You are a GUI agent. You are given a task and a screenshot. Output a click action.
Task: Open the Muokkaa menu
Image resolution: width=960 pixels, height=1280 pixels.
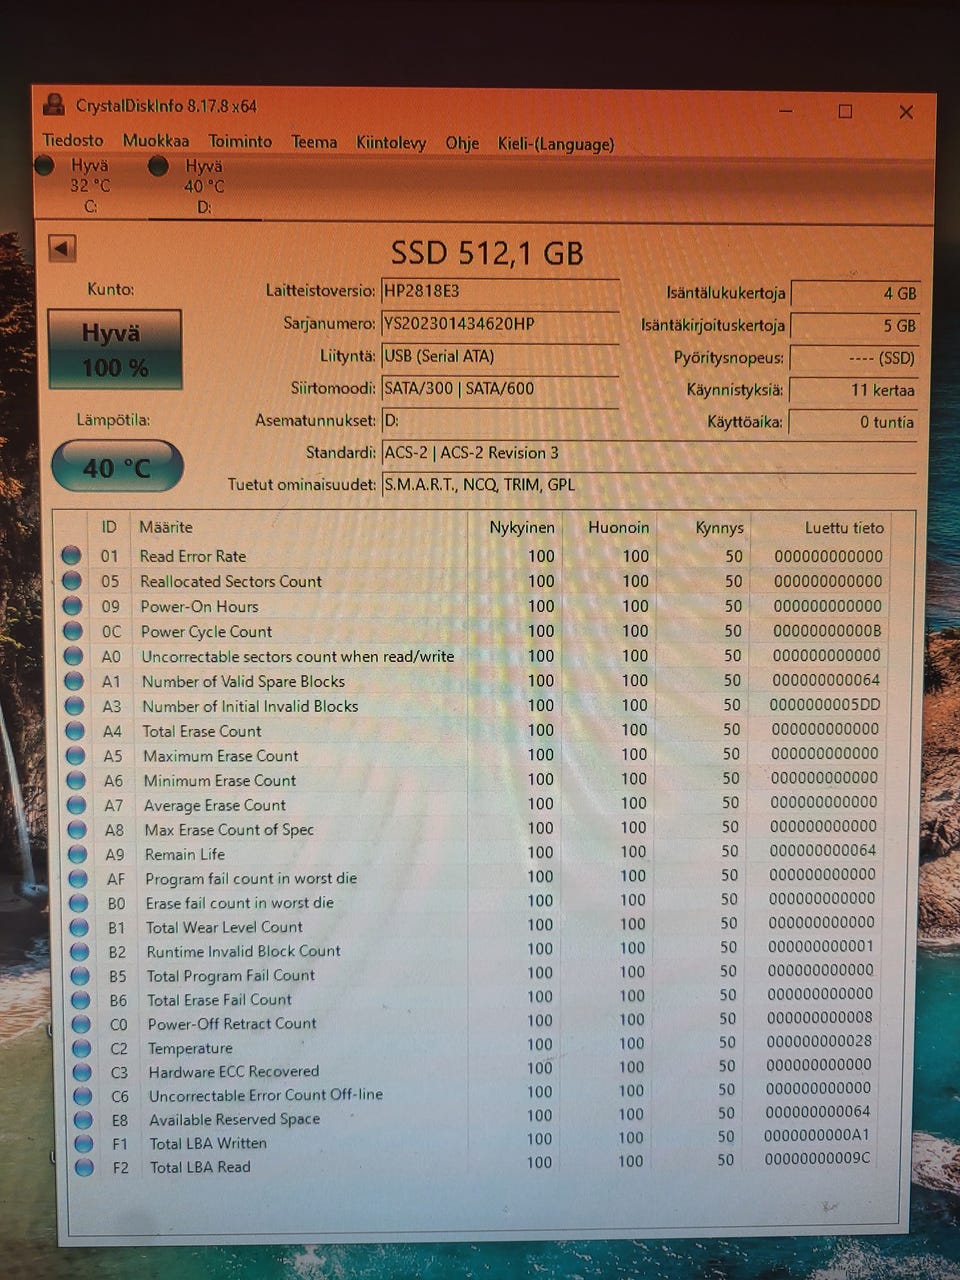(156, 141)
